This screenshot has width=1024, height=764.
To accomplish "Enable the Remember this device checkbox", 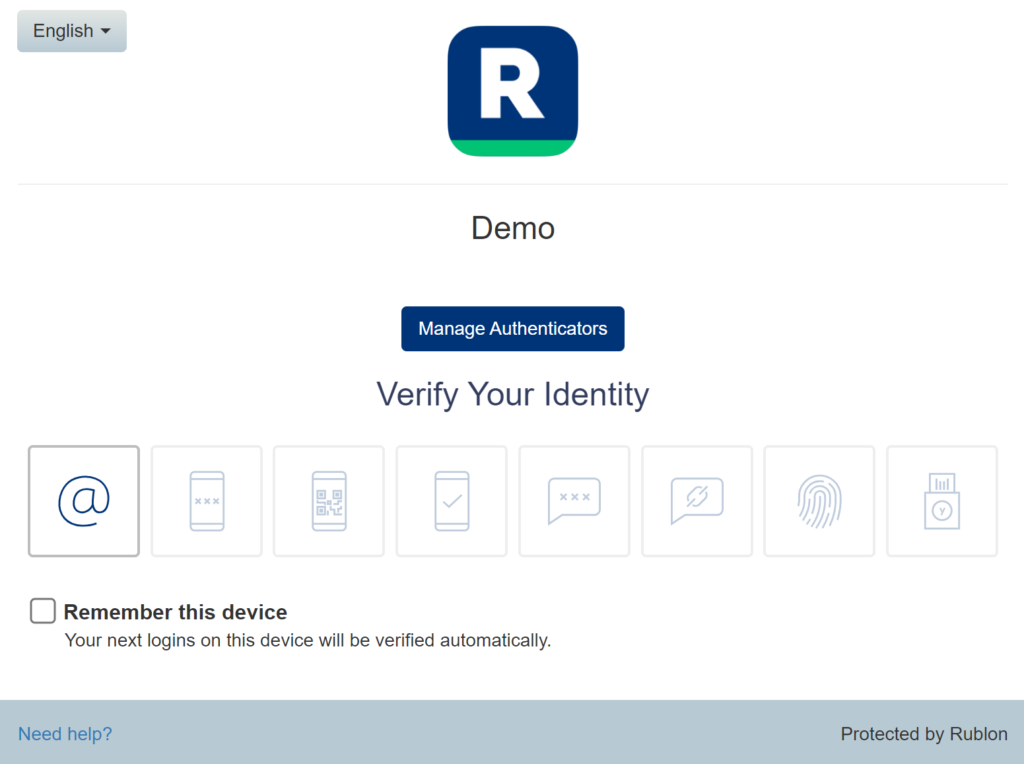I will coord(42,611).
